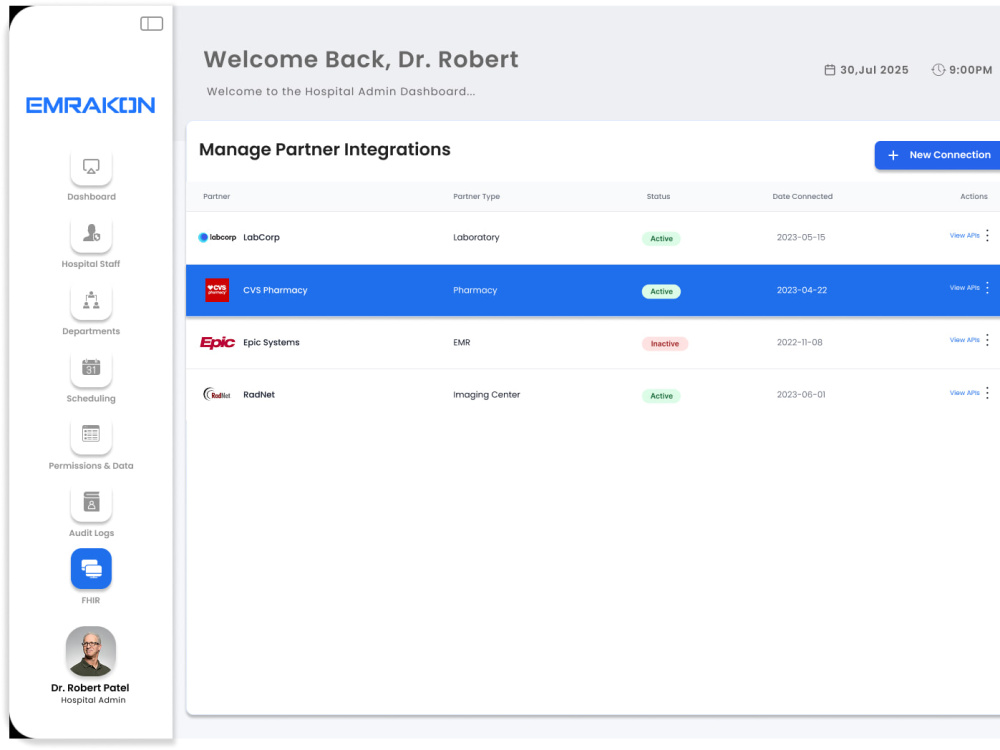
Task: Click the FHIR label under the icon
Action: pos(91,600)
